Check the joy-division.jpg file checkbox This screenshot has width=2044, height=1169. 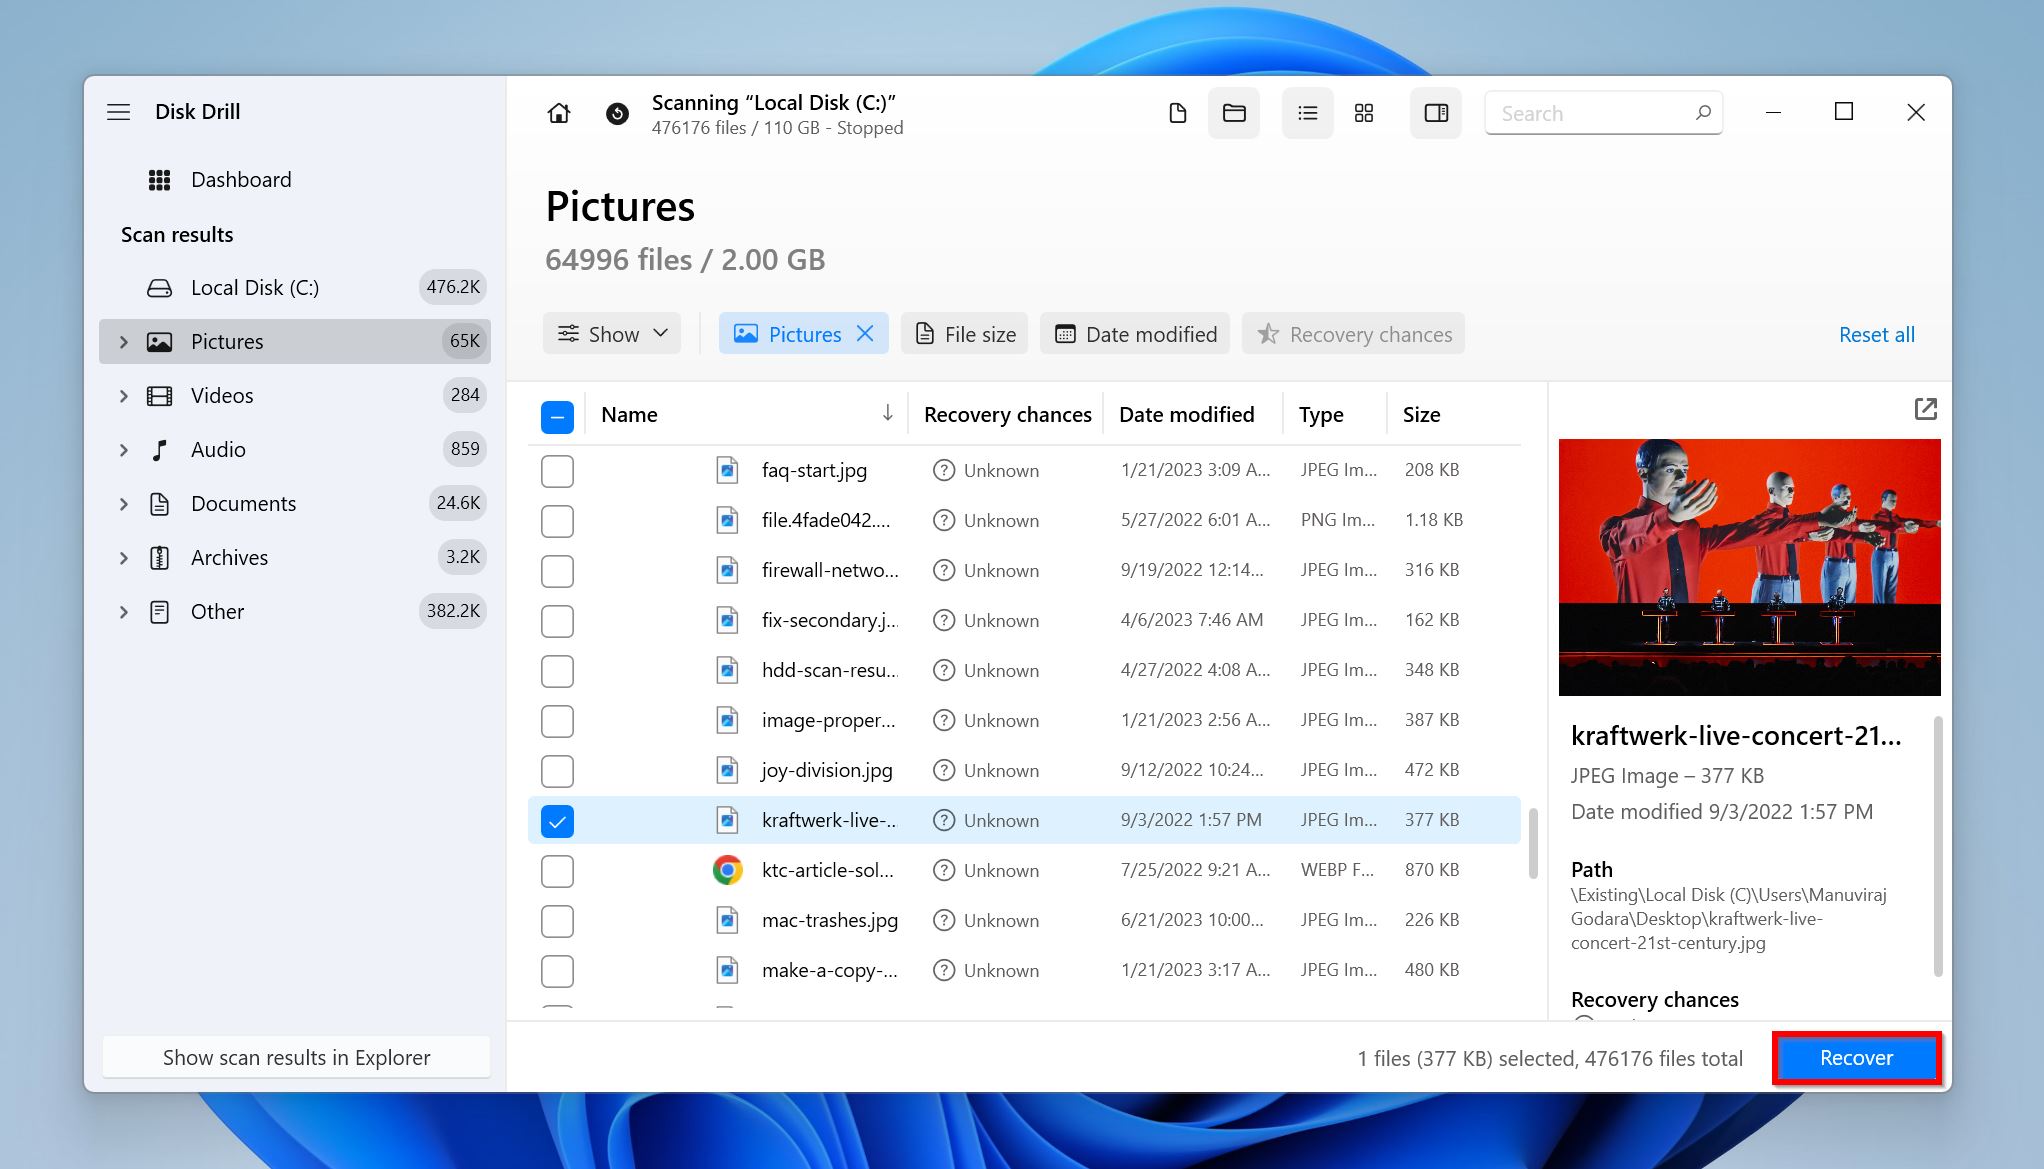(557, 769)
